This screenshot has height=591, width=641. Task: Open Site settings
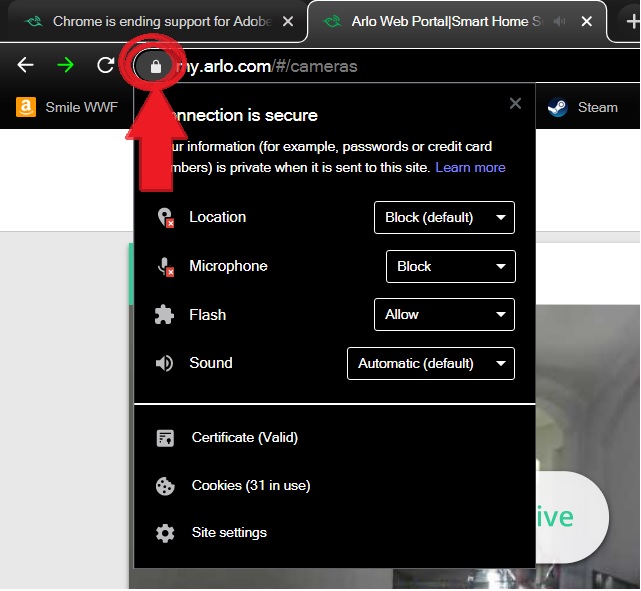pyautogui.click(x=229, y=533)
